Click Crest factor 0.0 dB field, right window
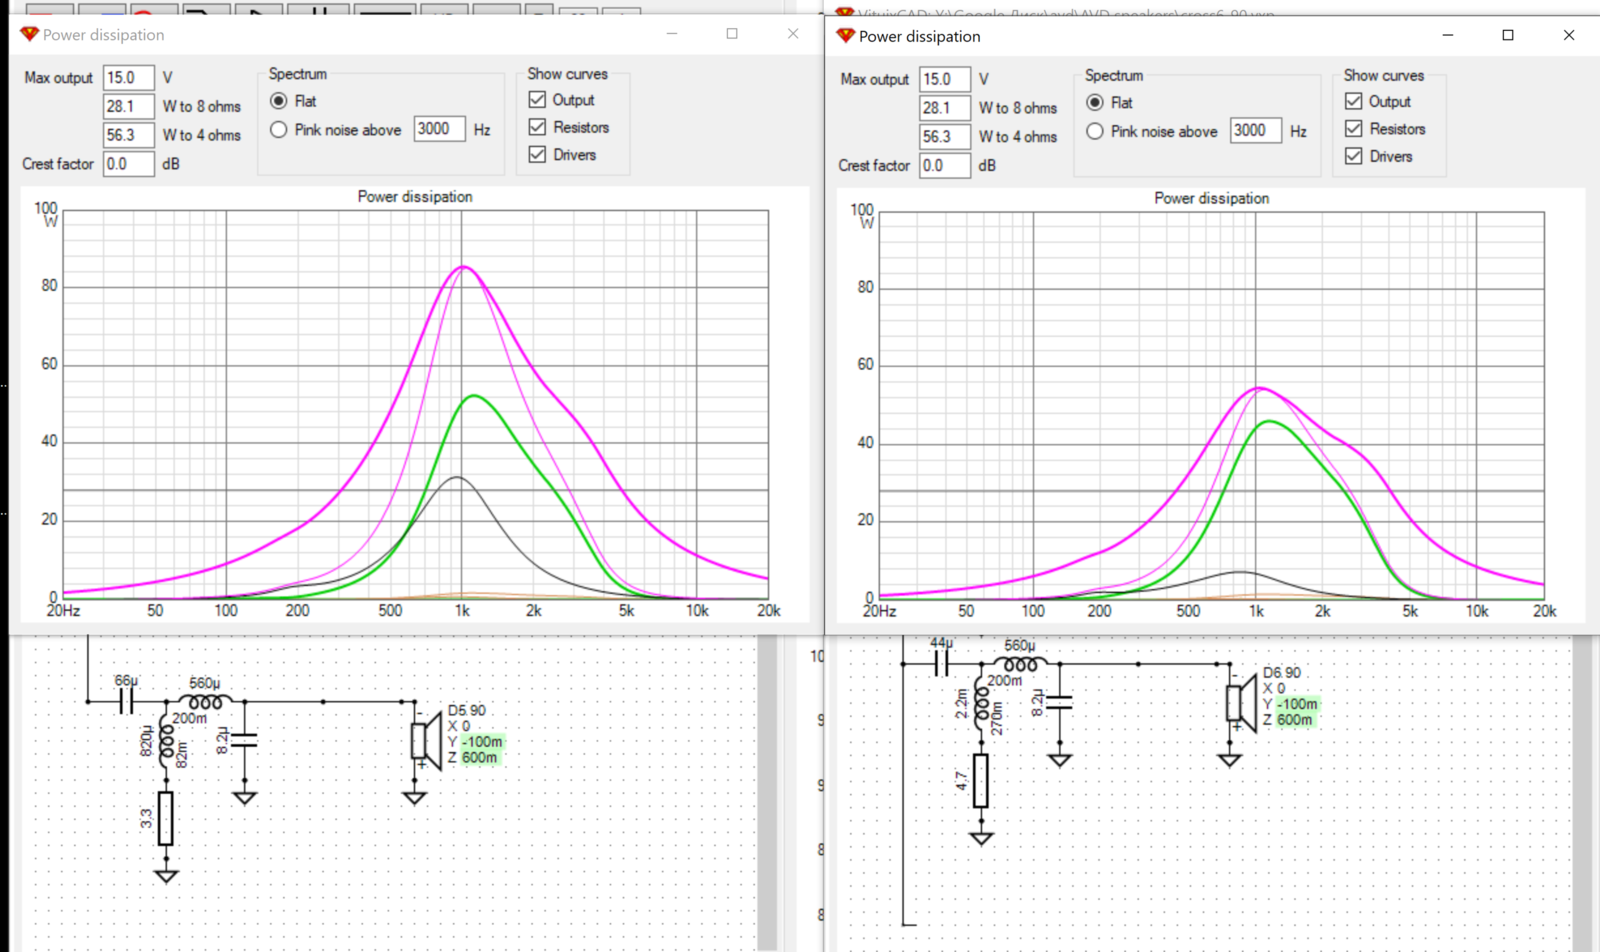 (945, 166)
